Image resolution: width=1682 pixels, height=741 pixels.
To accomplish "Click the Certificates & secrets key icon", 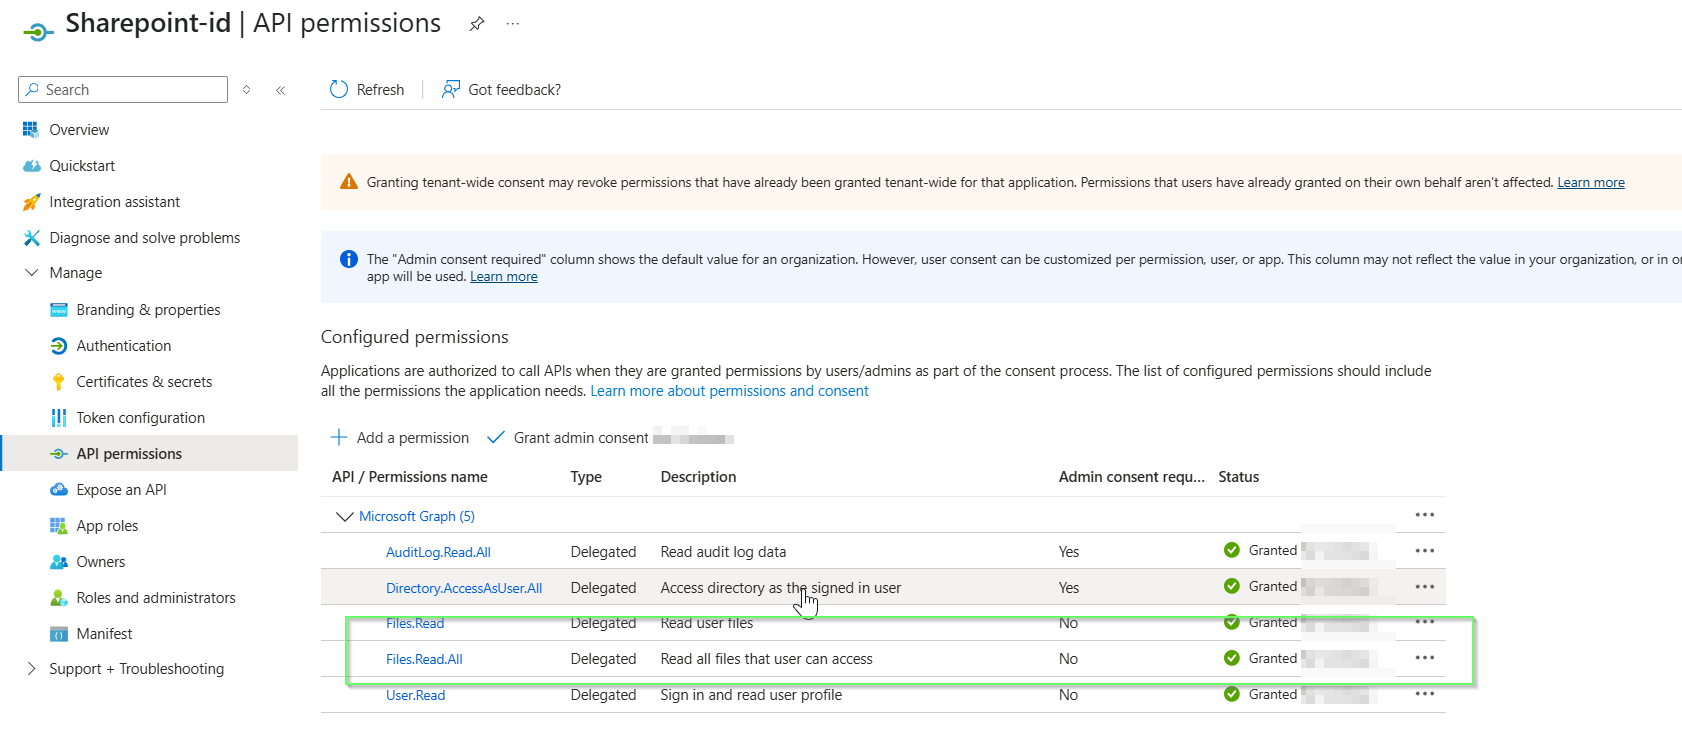I will [x=59, y=382].
